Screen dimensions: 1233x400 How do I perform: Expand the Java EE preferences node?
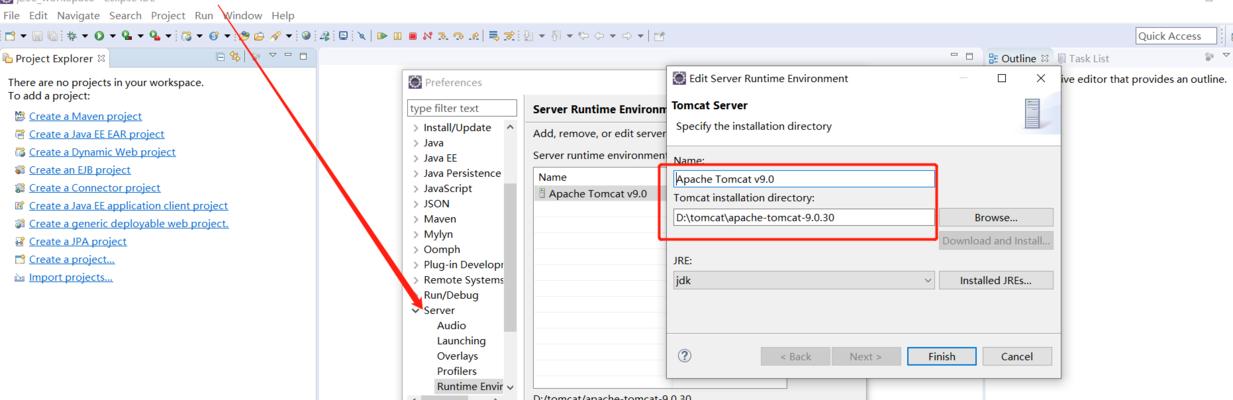click(x=416, y=158)
